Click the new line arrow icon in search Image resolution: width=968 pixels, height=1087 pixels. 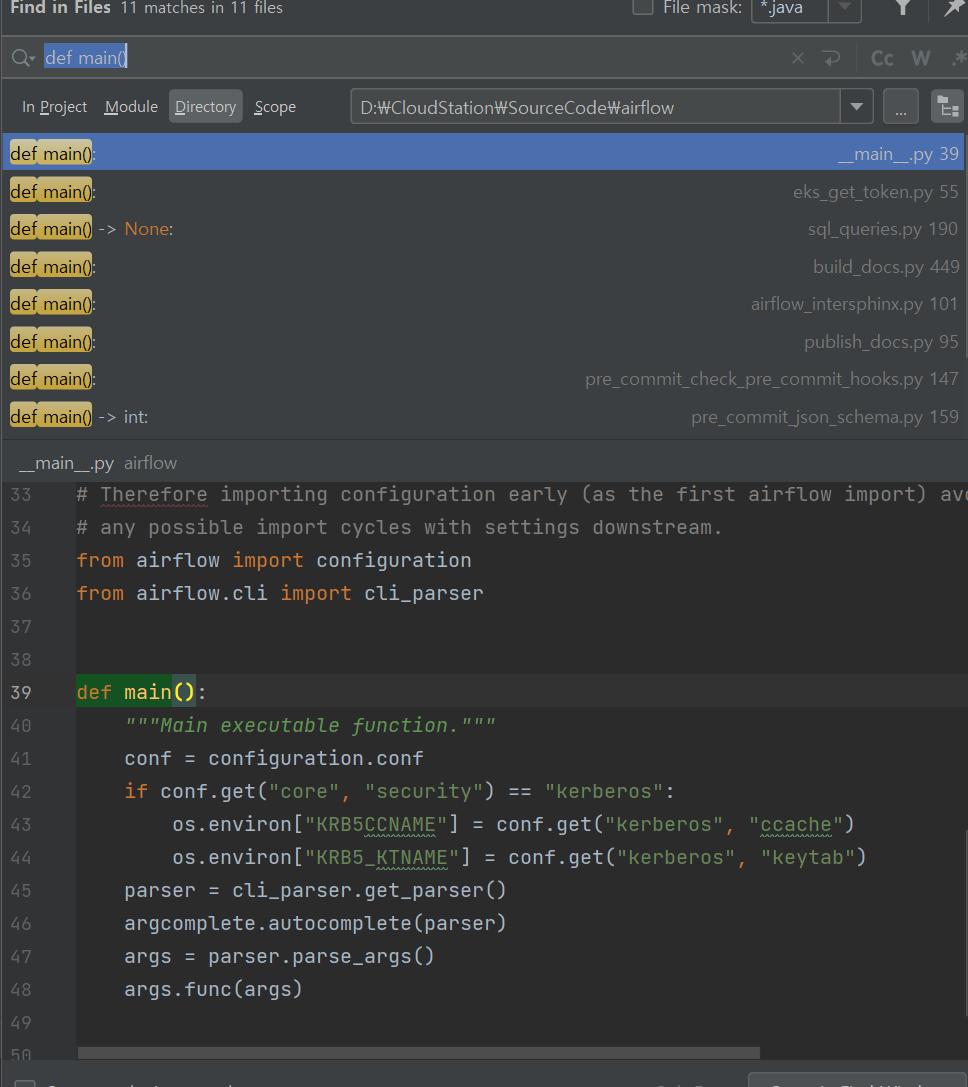click(831, 58)
